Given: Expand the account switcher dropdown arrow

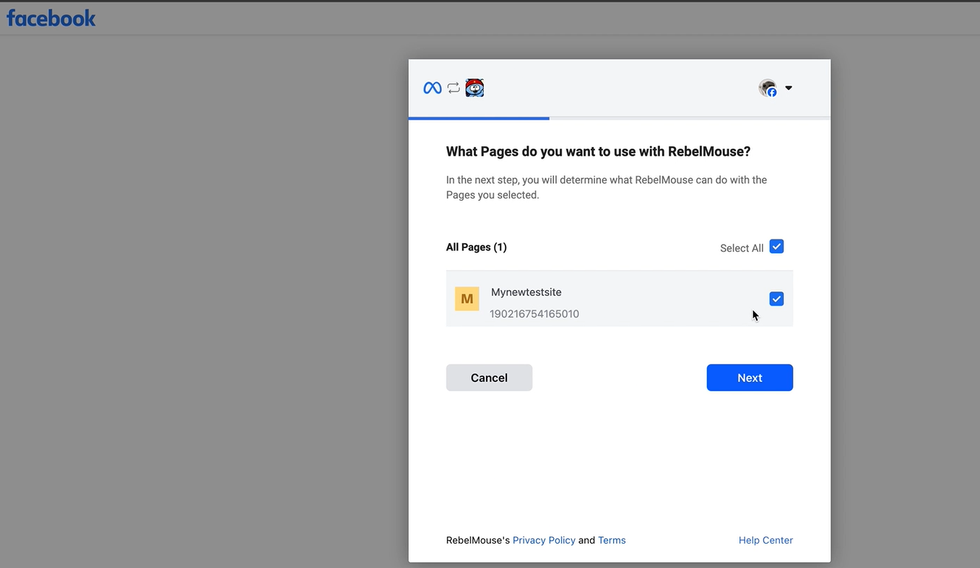Looking at the screenshot, I should (789, 88).
